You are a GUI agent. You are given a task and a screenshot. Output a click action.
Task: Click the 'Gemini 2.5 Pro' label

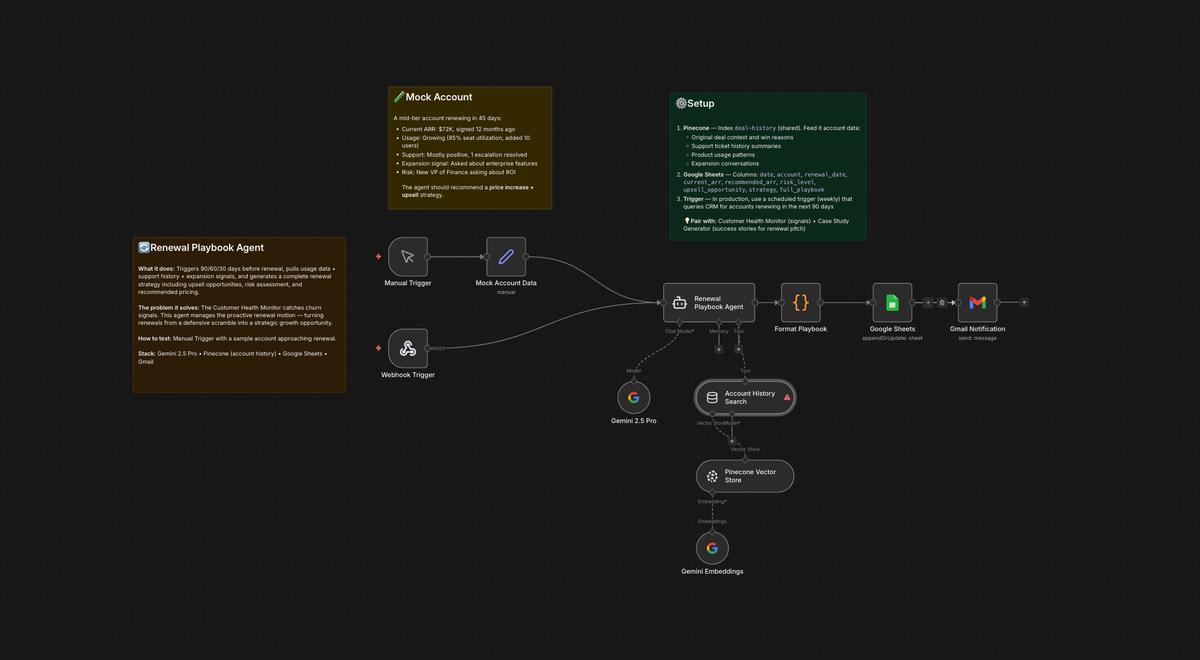pyautogui.click(x=633, y=421)
